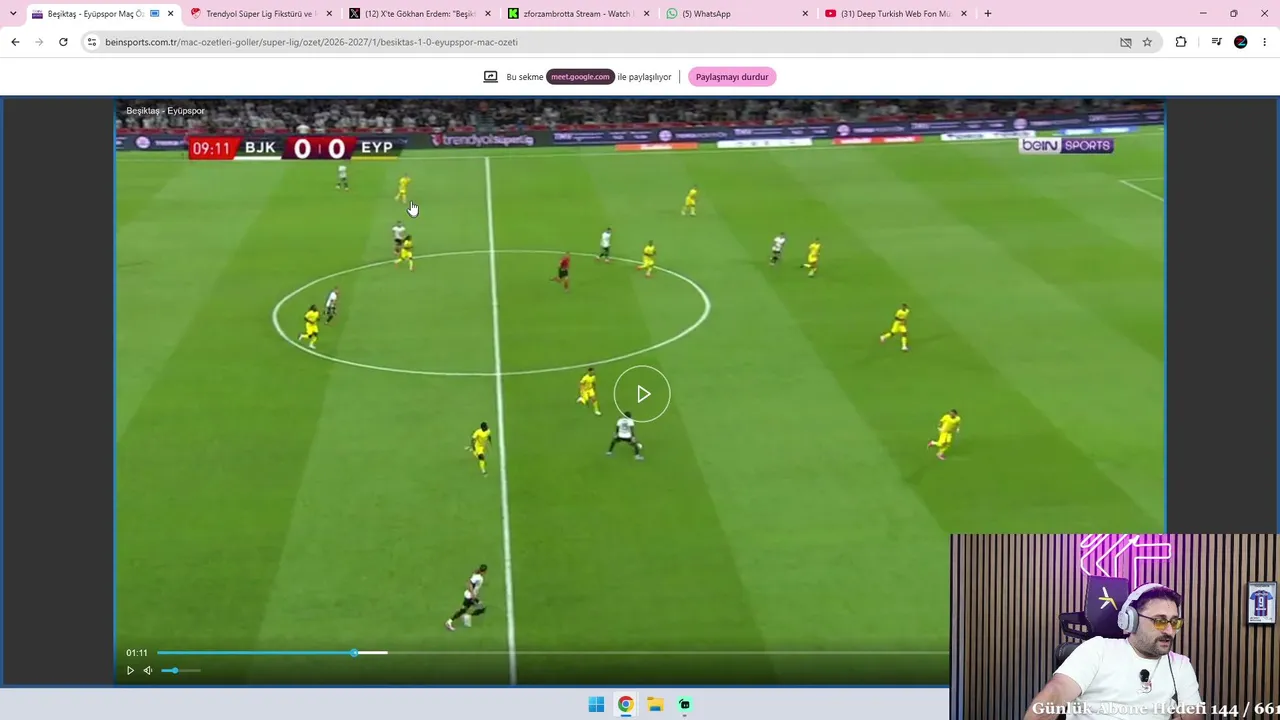The image size is (1280, 720).
Task: Click the beinsports.com.tr address bar URL
Action: (x=311, y=42)
